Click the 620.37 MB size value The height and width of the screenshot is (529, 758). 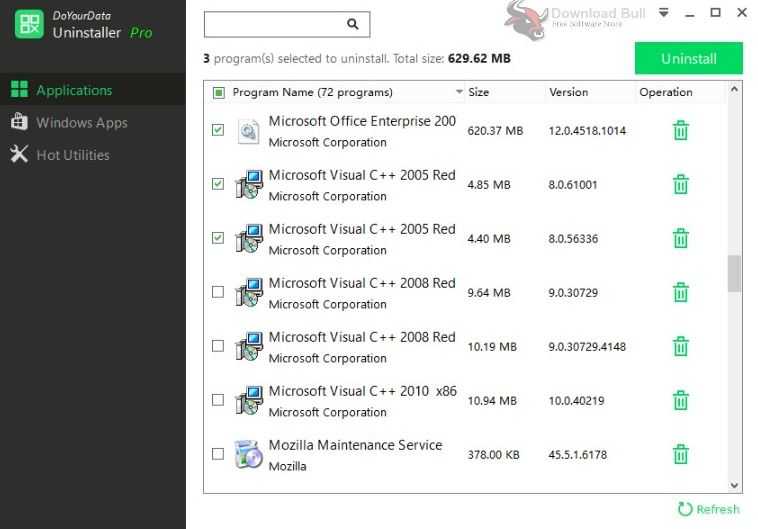point(495,131)
